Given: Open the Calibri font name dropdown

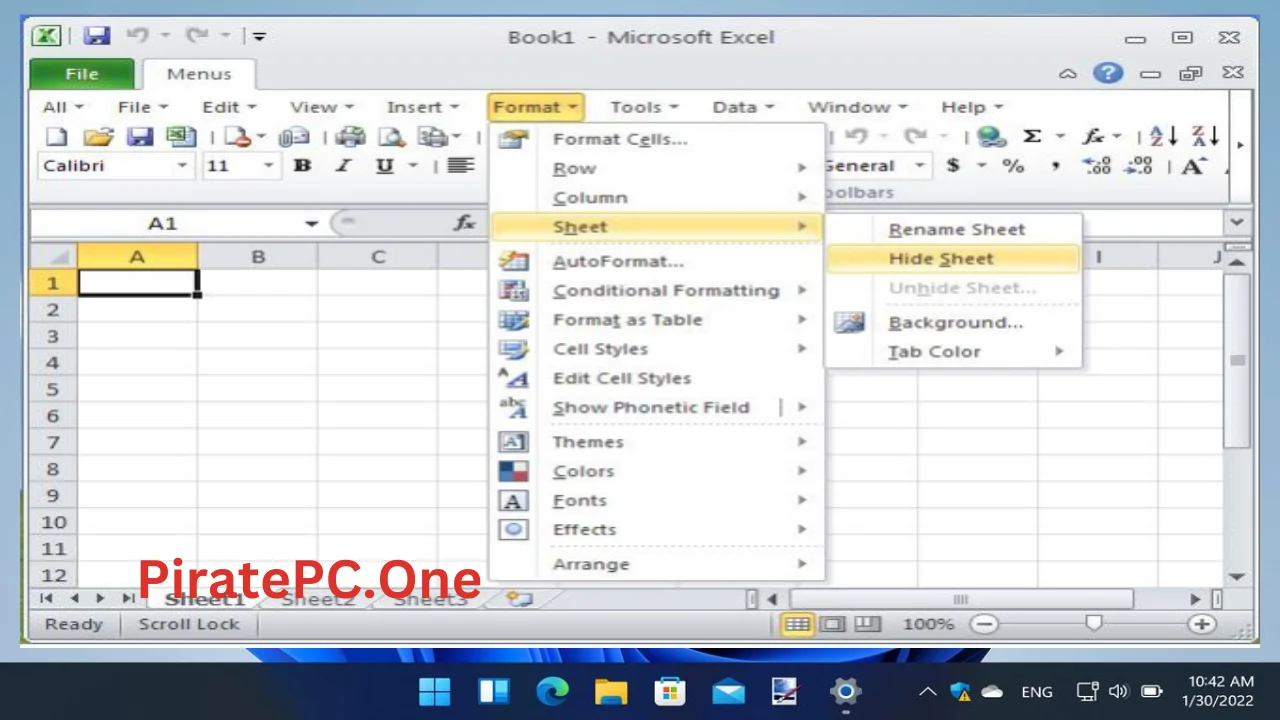Looking at the screenshot, I should (x=183, y=166).
